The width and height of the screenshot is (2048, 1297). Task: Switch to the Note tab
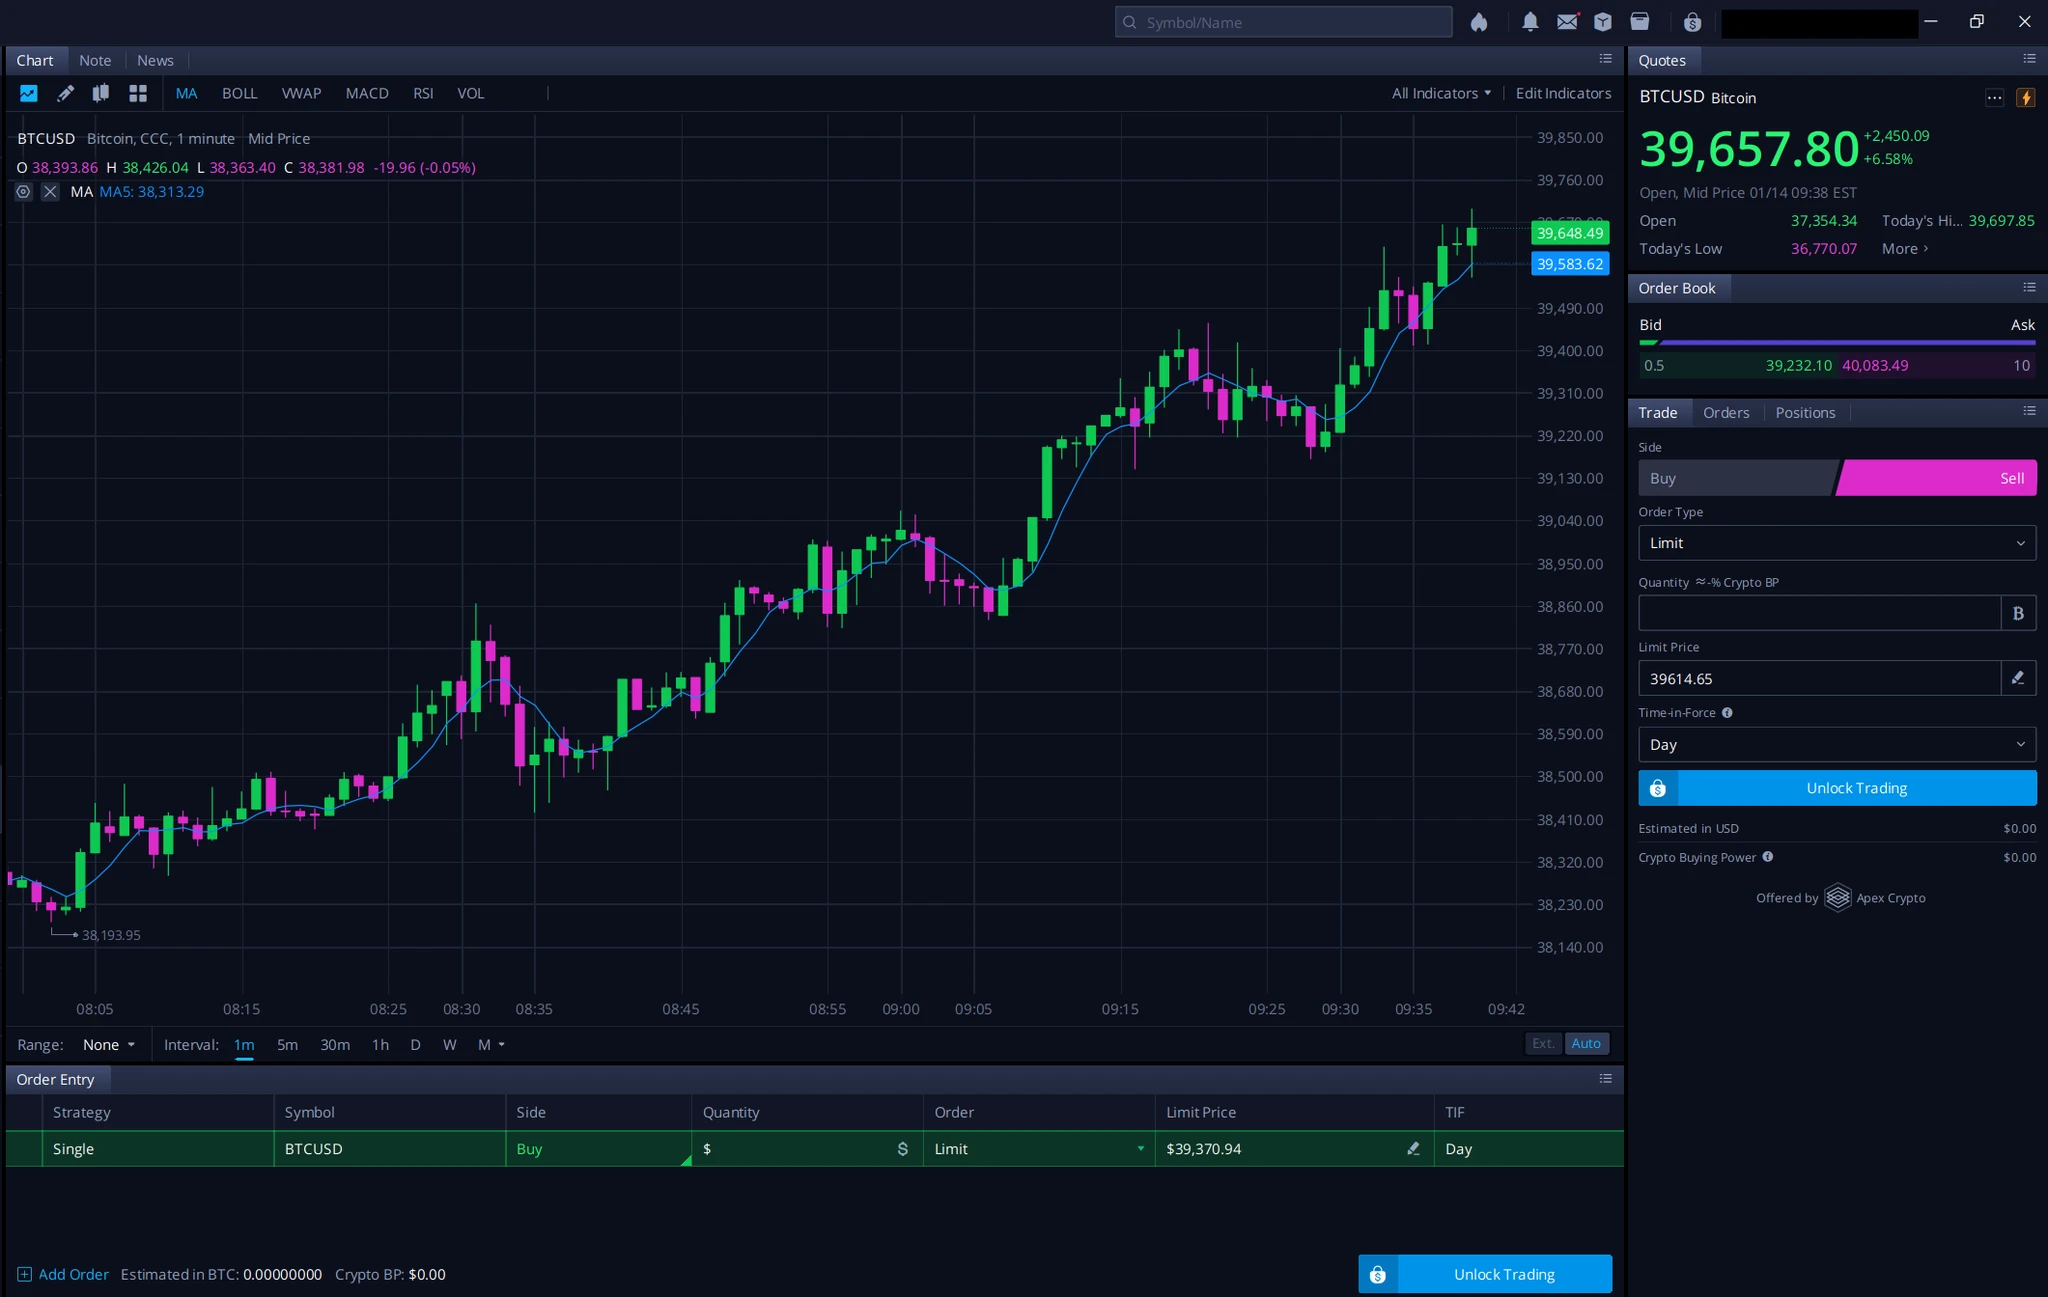(x=95, y=60)
